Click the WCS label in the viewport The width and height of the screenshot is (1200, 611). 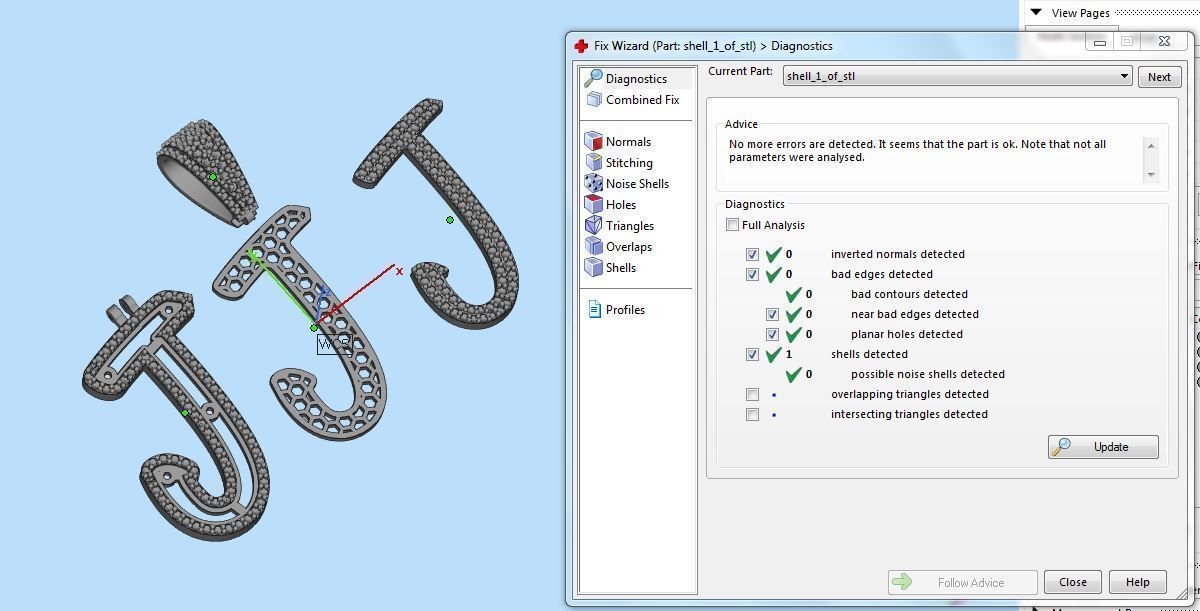pyautogui.click(x=334, y=344)
